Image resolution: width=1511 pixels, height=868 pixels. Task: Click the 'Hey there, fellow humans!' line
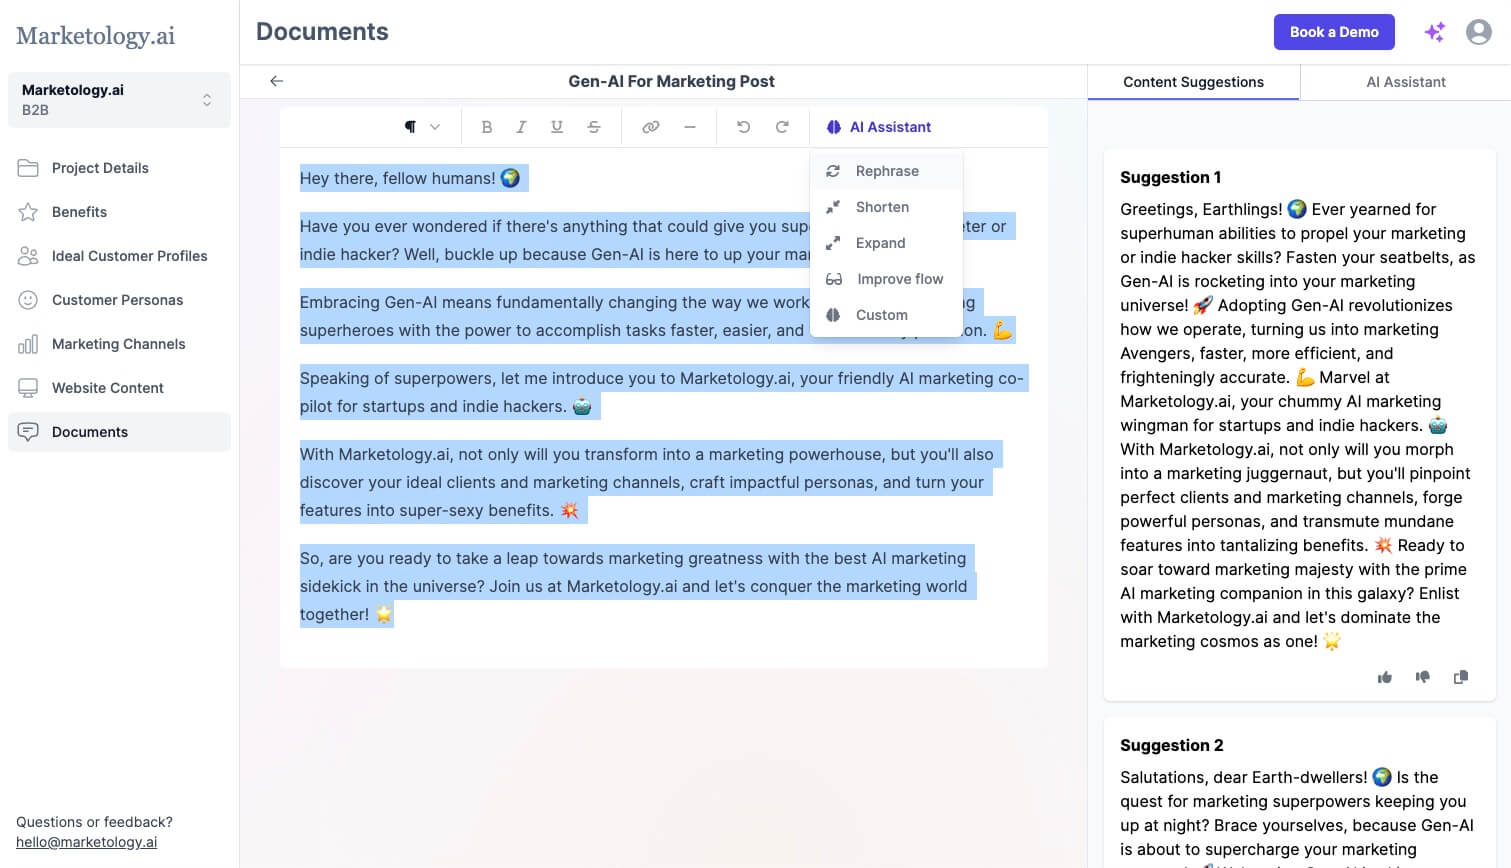pos(411,178)
